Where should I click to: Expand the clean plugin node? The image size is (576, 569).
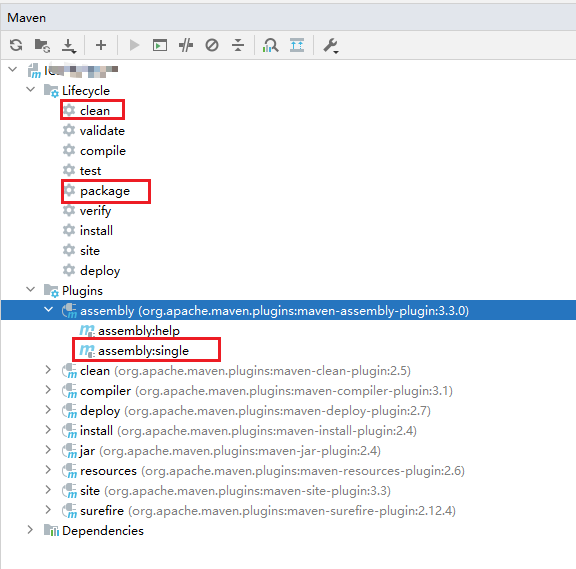tap(48, 370)
